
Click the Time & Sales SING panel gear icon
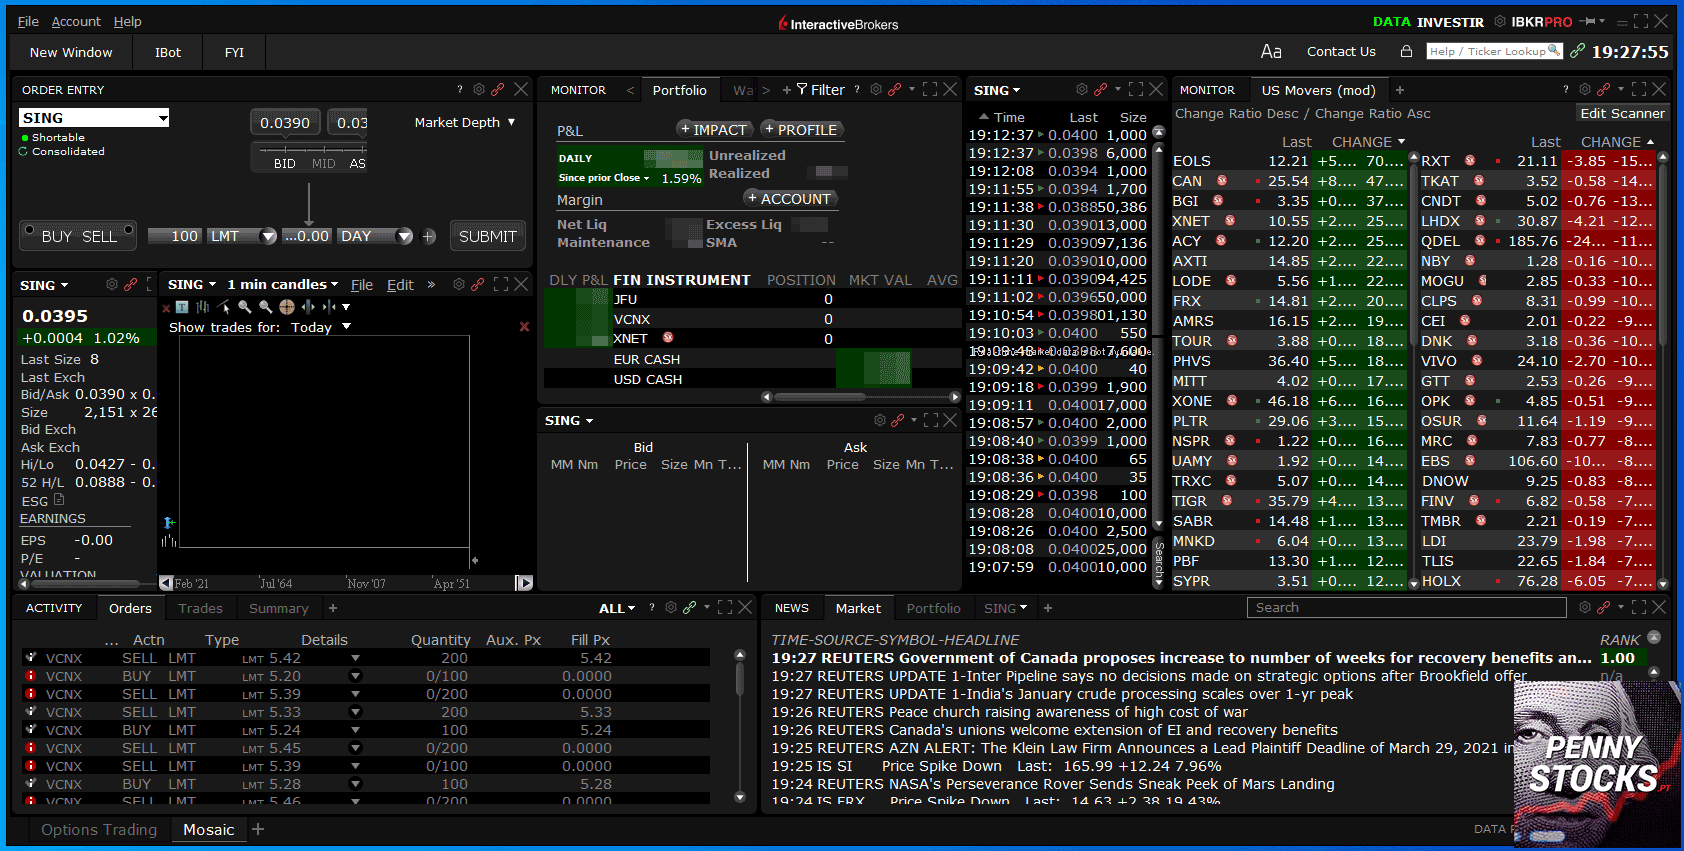(x=1082, y=89)
